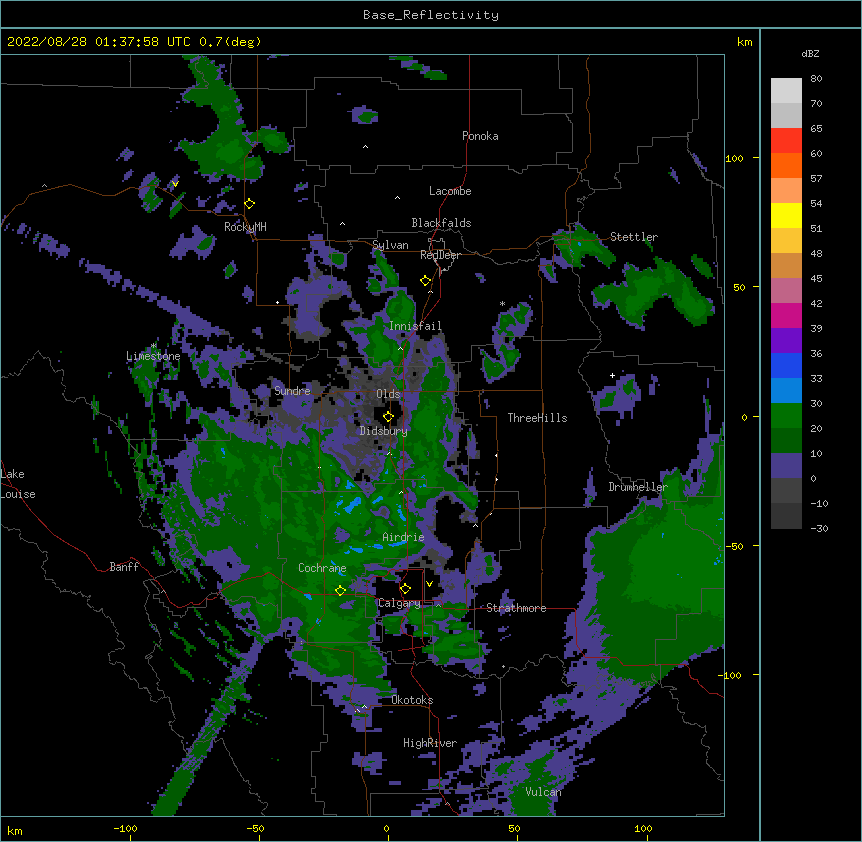Click the white caret below Ponoka
This screenshot has height=842, width=862.
coord(365,147)
